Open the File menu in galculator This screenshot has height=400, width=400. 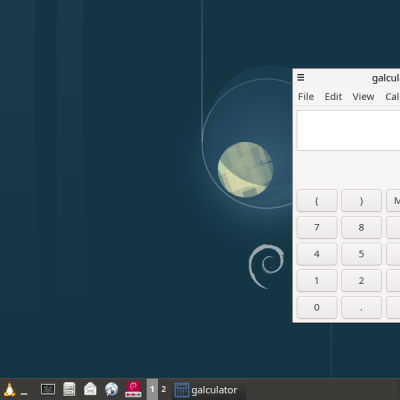(306, 97)
